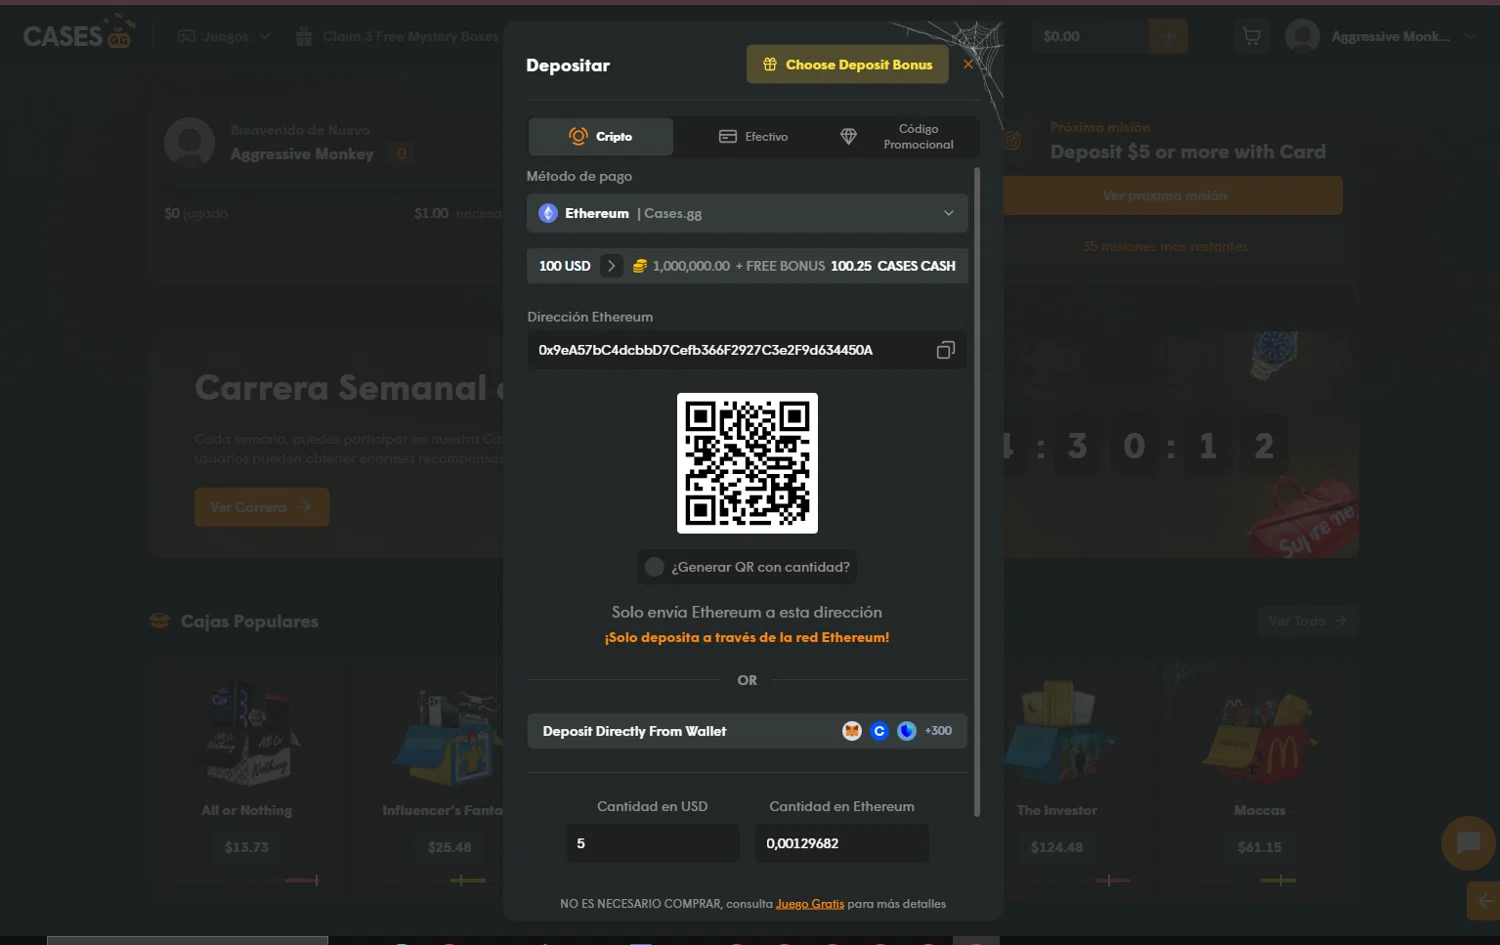Screen dimensions: 1500x945
Task: Click the Ver Todo button
Action: click(1307, 621)
